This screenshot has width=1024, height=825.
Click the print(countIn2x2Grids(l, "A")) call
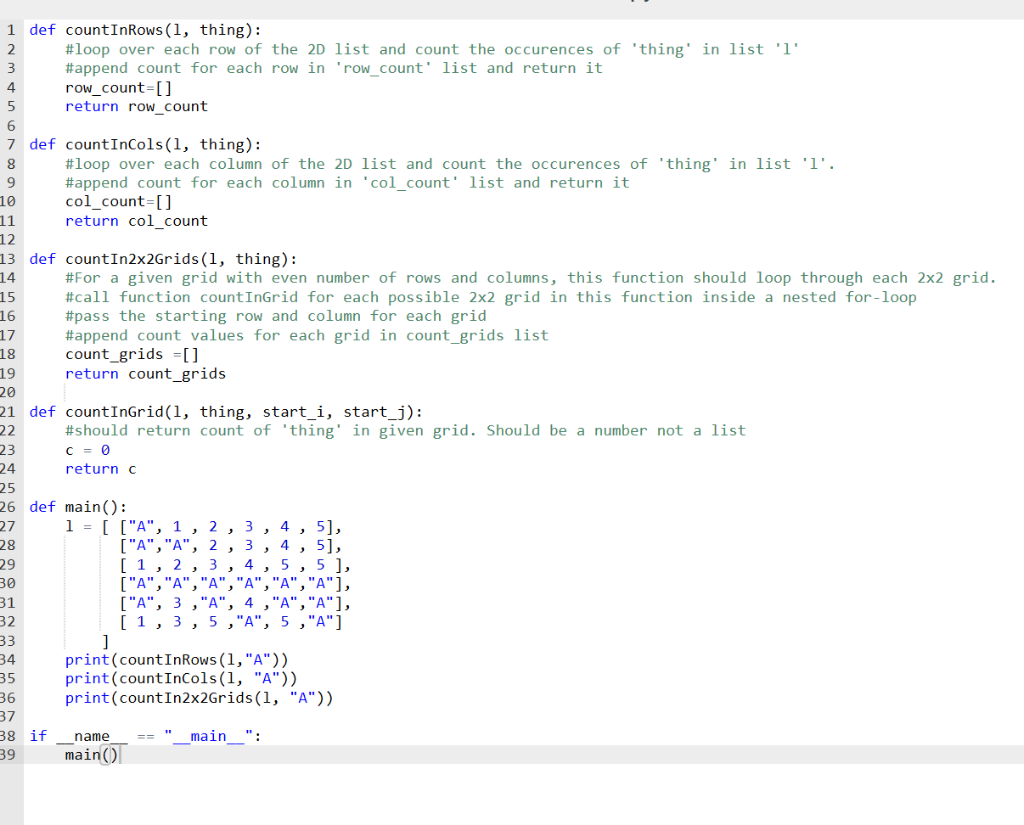coord(200,697)
